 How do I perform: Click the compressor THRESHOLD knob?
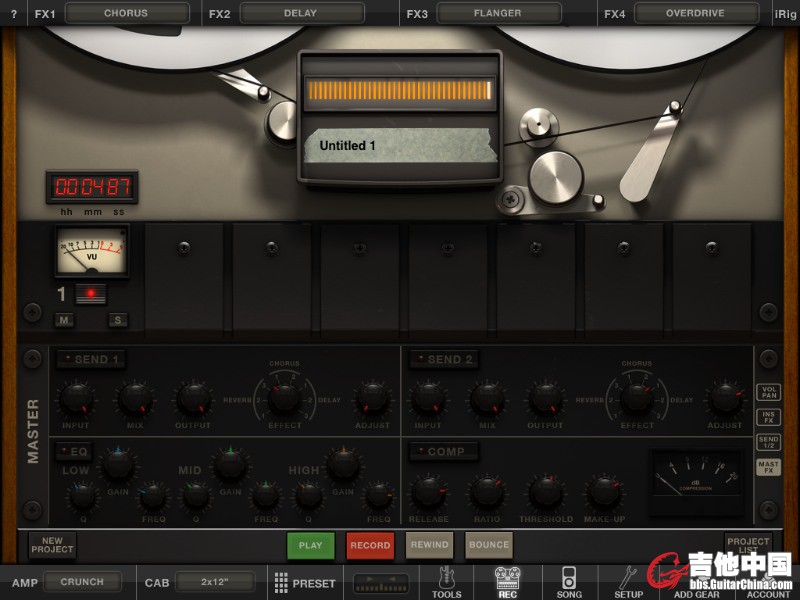coord(545,493)
